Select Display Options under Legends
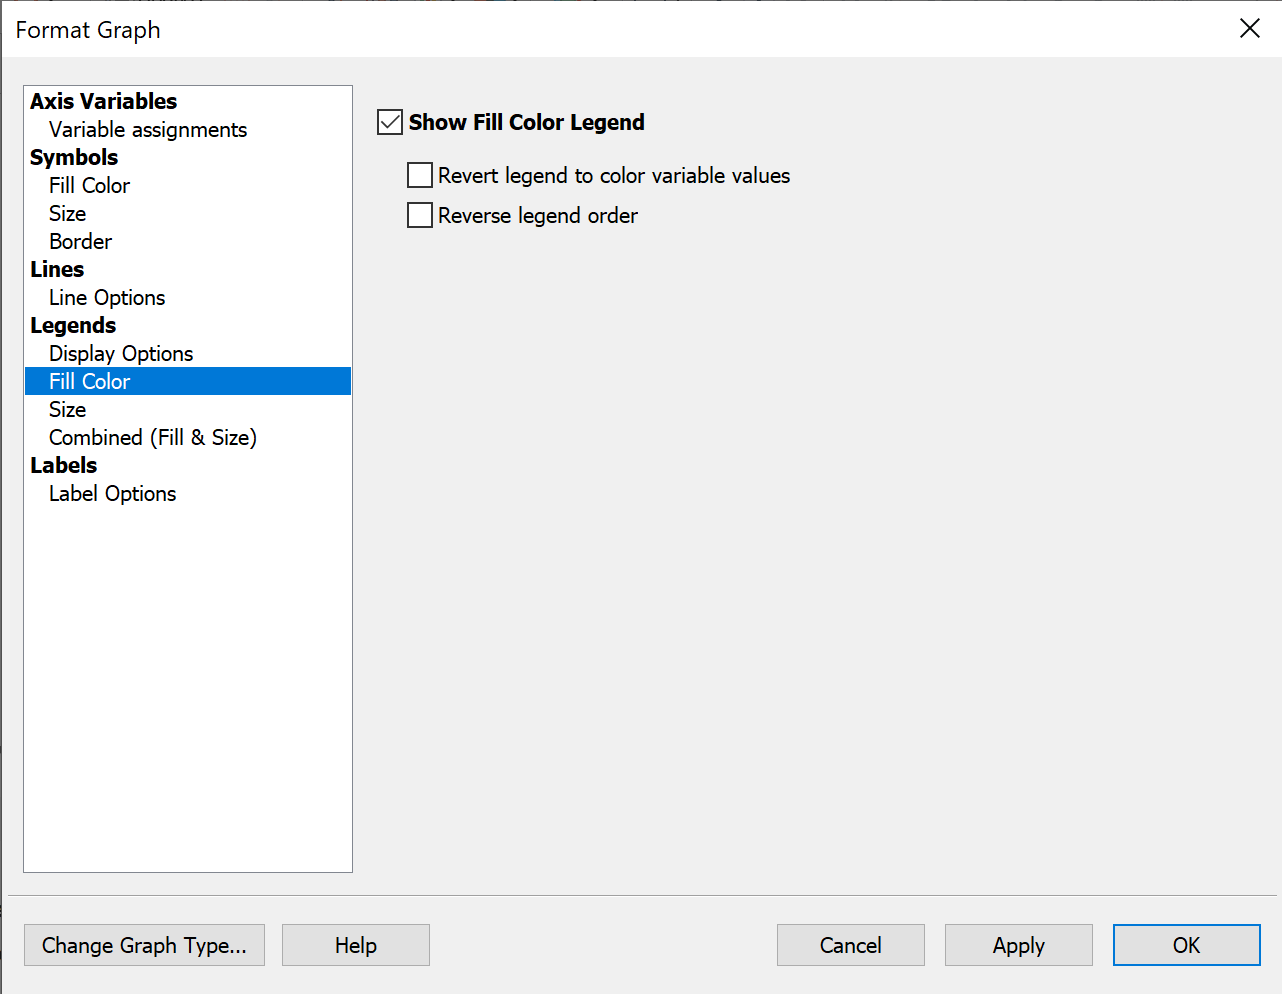Screen dimensions: 1282x994 click(x=120, y=353)
